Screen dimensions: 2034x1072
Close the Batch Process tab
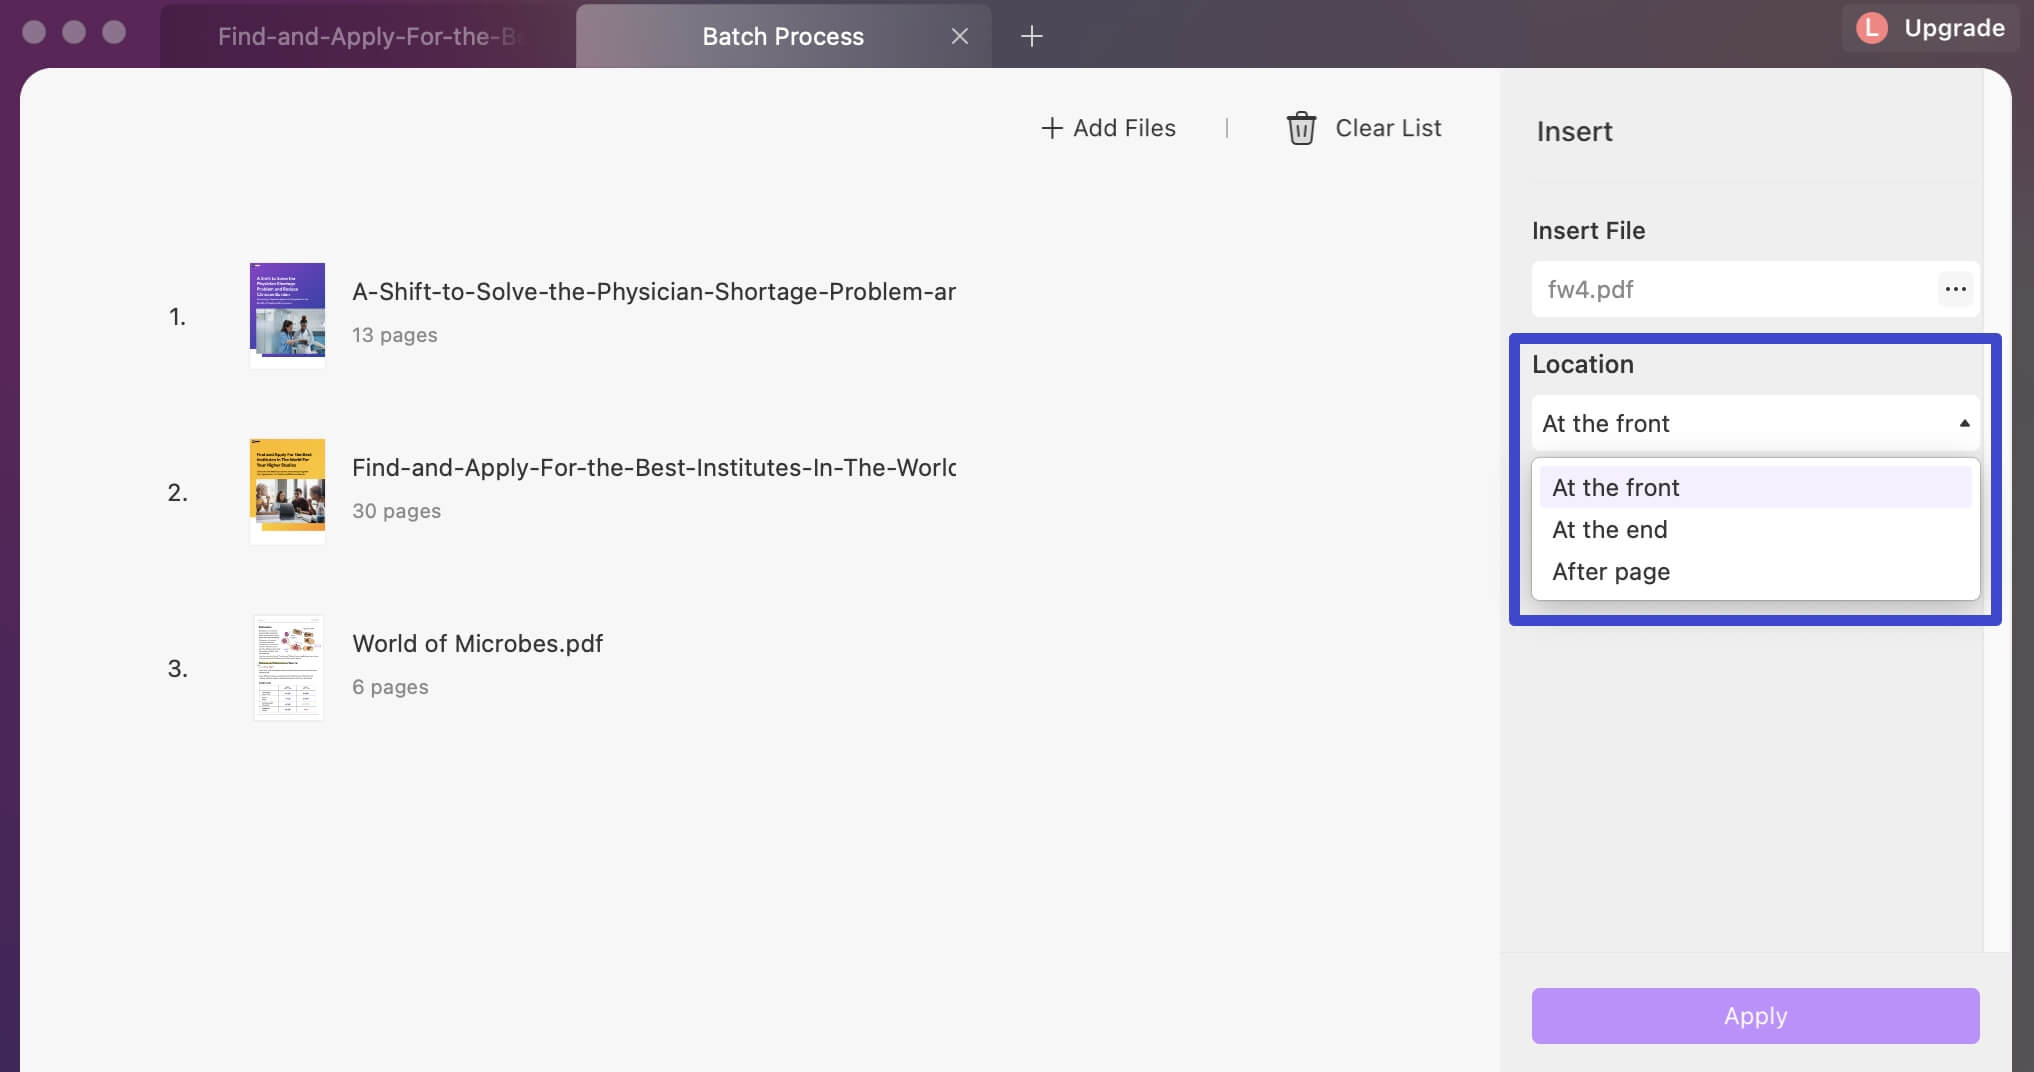tap(959, 37)
